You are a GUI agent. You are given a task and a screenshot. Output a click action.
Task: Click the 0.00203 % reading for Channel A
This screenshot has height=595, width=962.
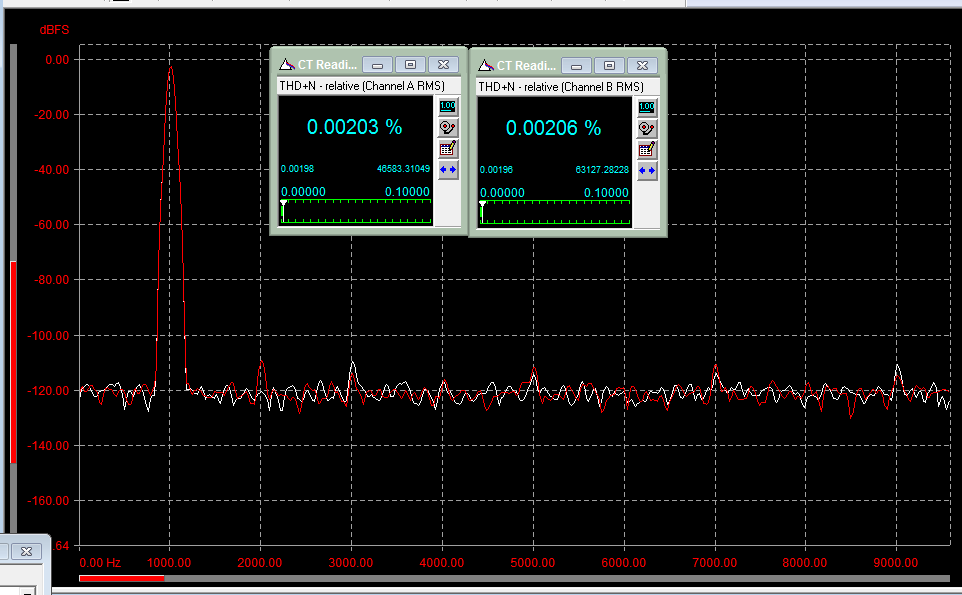pos(355,127)
